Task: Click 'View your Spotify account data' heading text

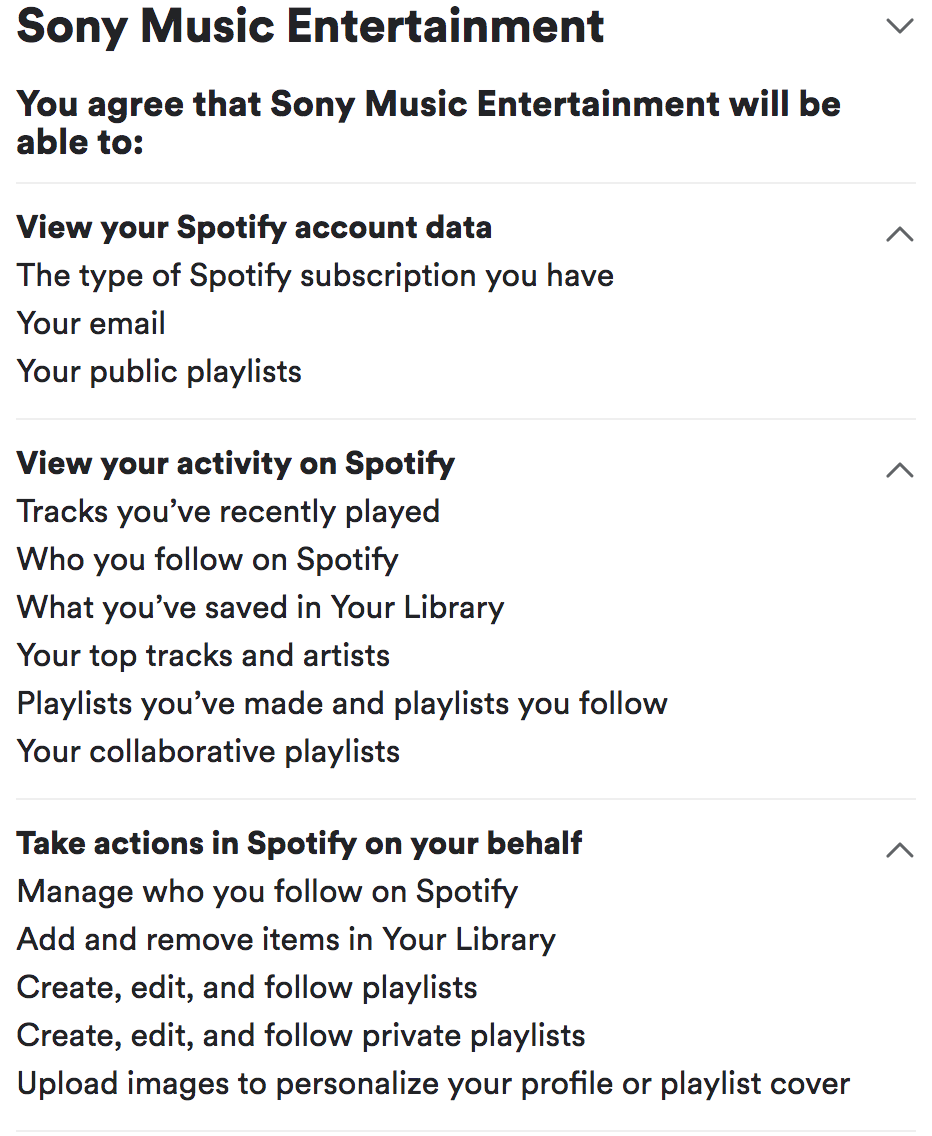Action: click(254, 228)
